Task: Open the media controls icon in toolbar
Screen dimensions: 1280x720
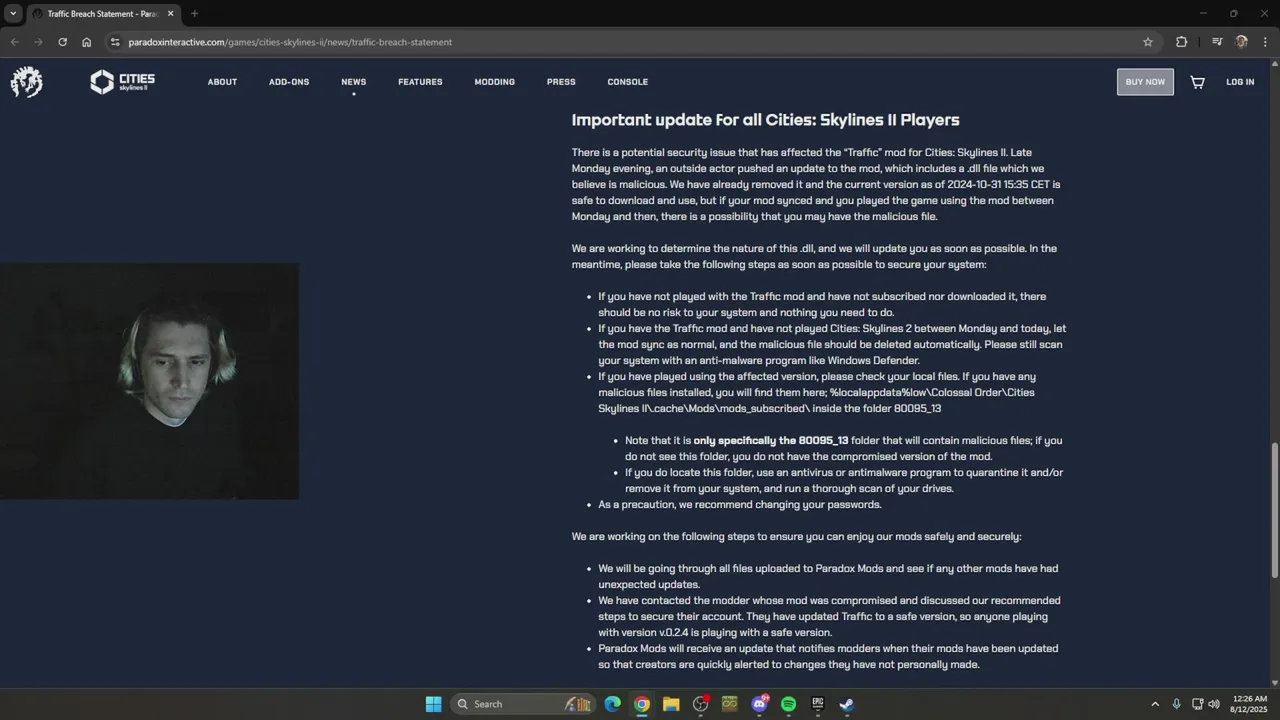Action: point(1217,42)
